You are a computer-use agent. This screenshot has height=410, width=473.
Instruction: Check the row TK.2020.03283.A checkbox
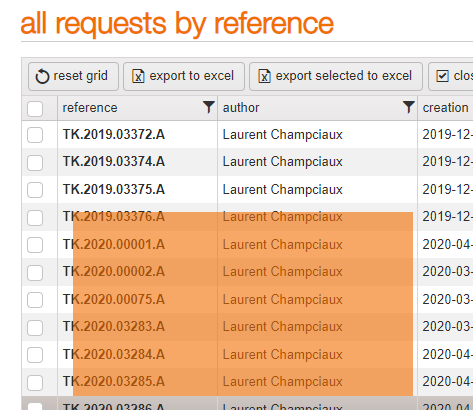click(x=35, y=328)
